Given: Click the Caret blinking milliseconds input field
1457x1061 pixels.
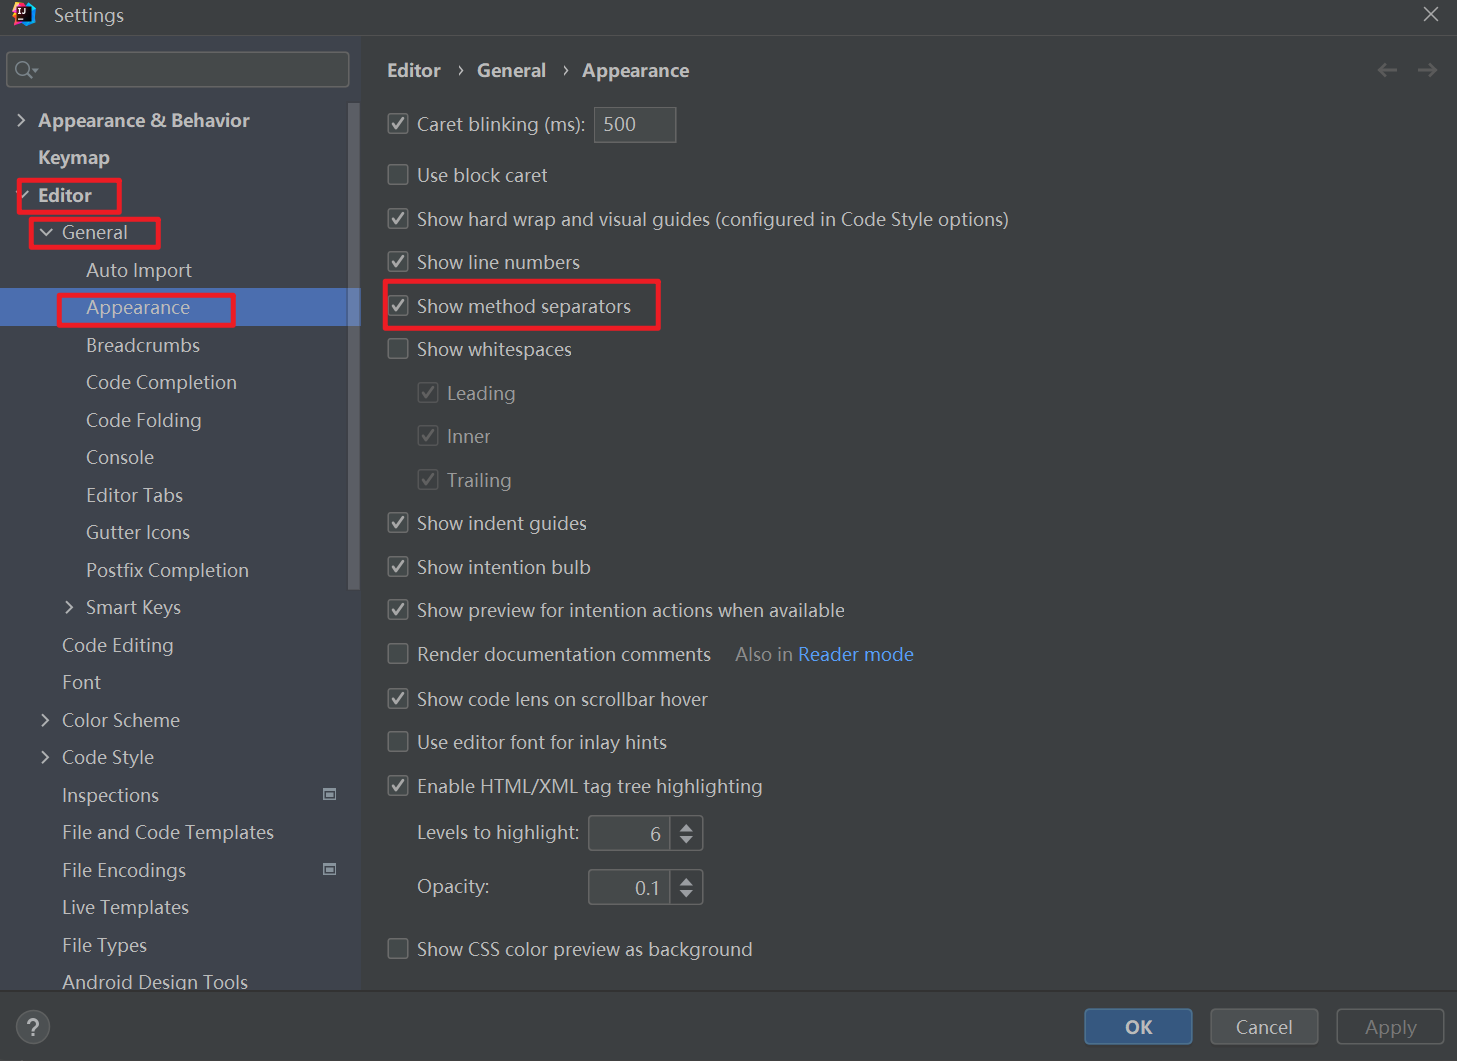Looking at the screenshot, I should pos(635,124).
